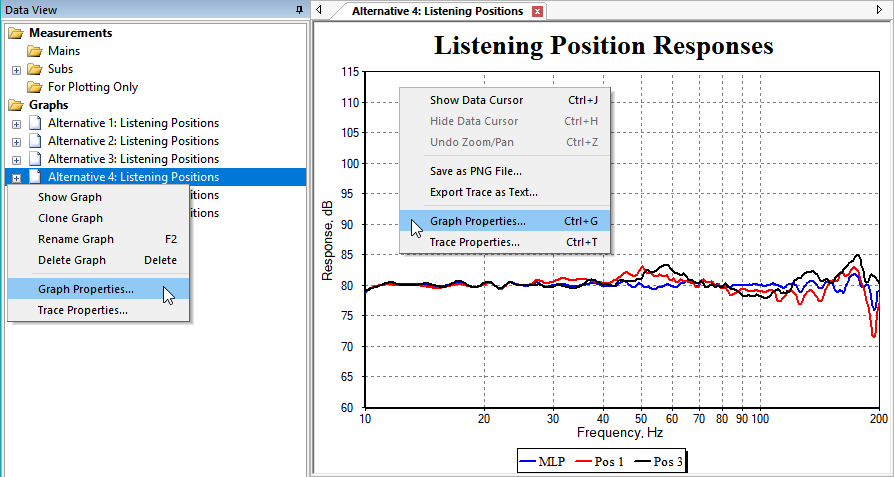Click the Subs folder icon
894x477 pixels.
[x=35, y=70]
